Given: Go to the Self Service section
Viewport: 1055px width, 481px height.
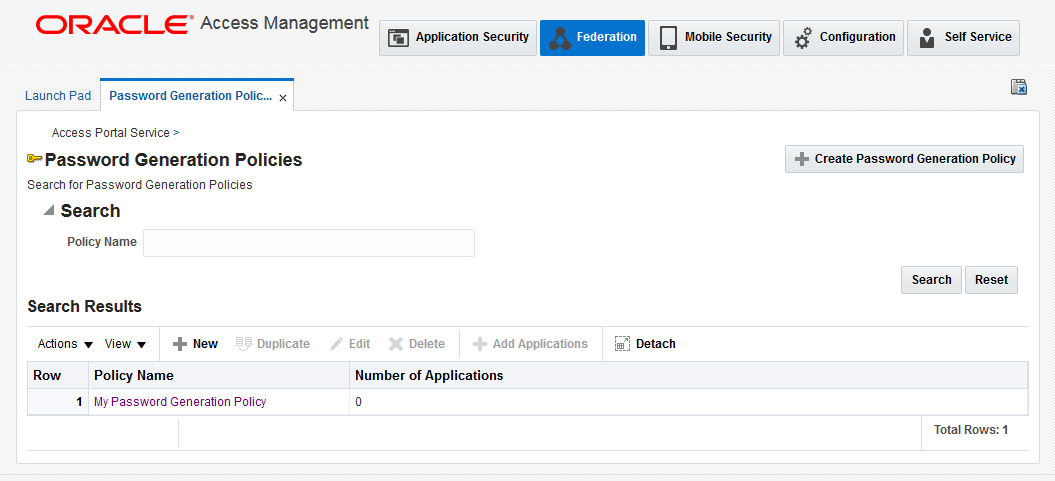Looking at the screenshot, I should click(963, 38).
